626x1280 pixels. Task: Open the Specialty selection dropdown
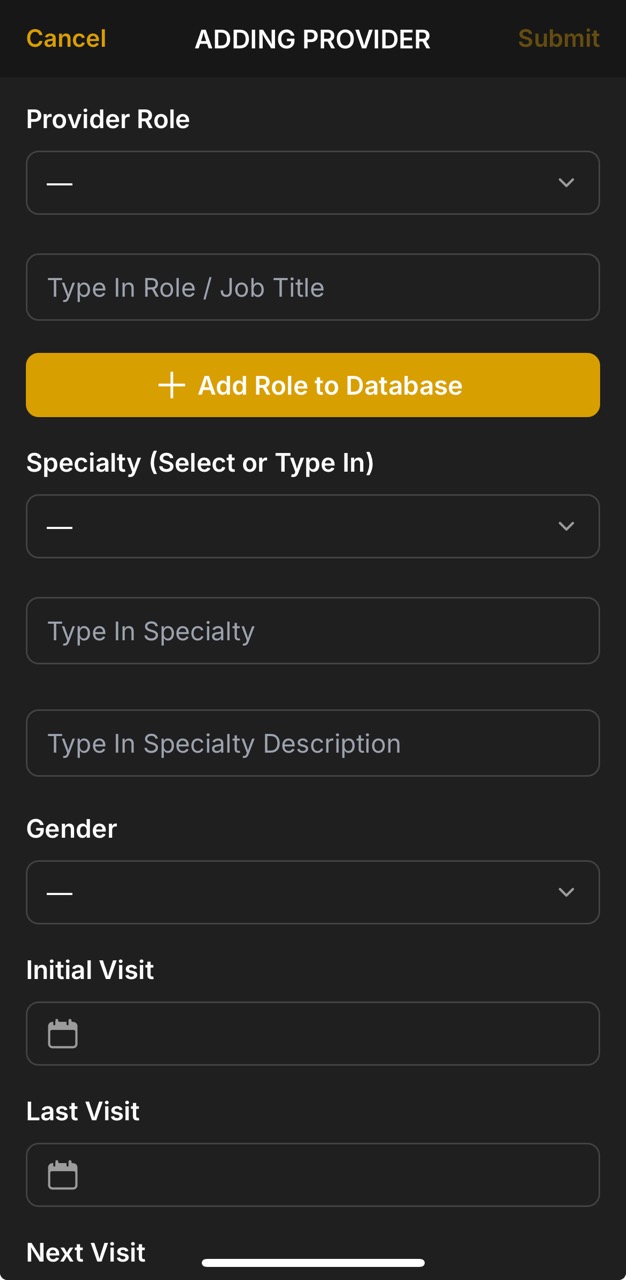313,526
